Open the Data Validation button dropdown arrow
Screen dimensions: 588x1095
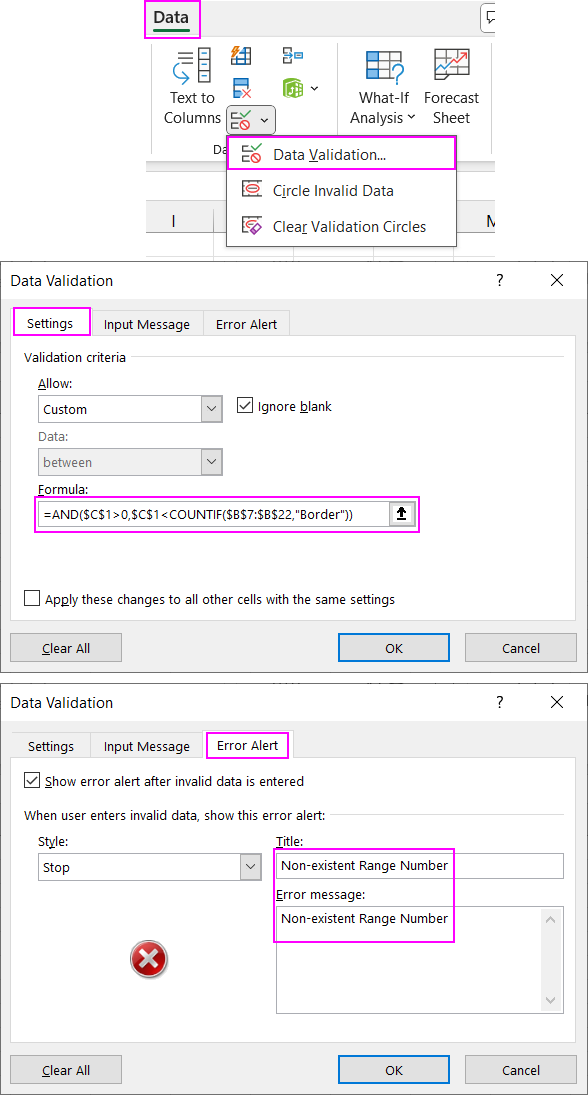click(264, 120)
